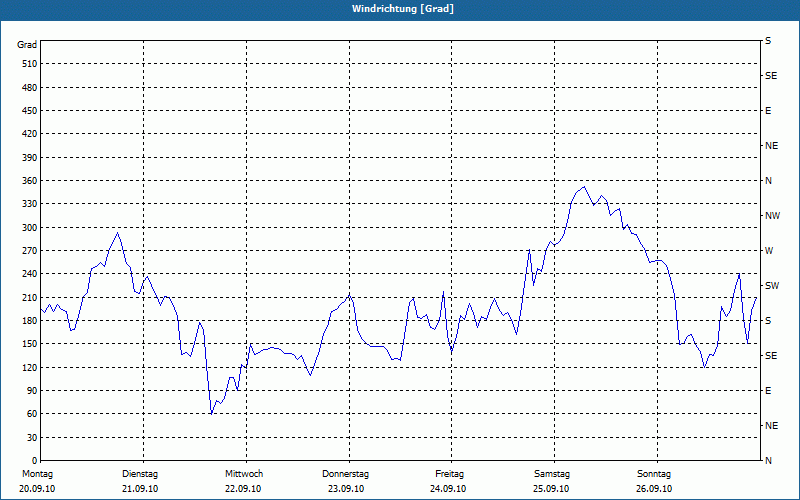Click the "N" compass label level with 360
This screenshot has width=800, height=500.
769,181
